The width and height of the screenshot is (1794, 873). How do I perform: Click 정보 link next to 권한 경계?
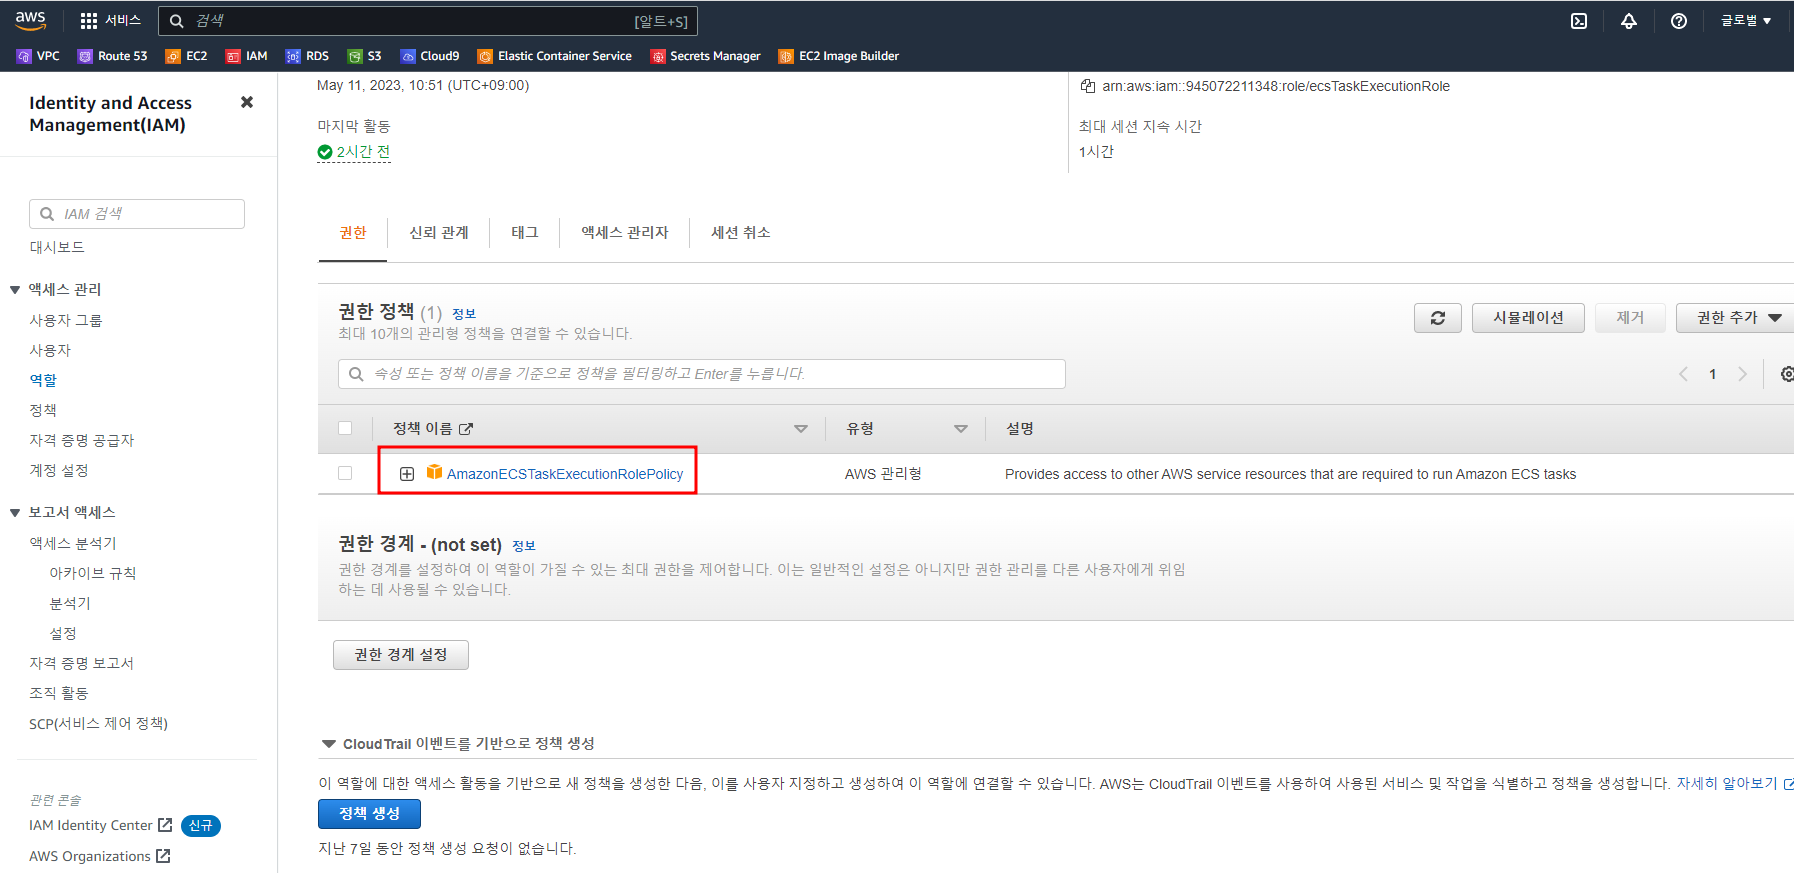click(x=524, y=546)
